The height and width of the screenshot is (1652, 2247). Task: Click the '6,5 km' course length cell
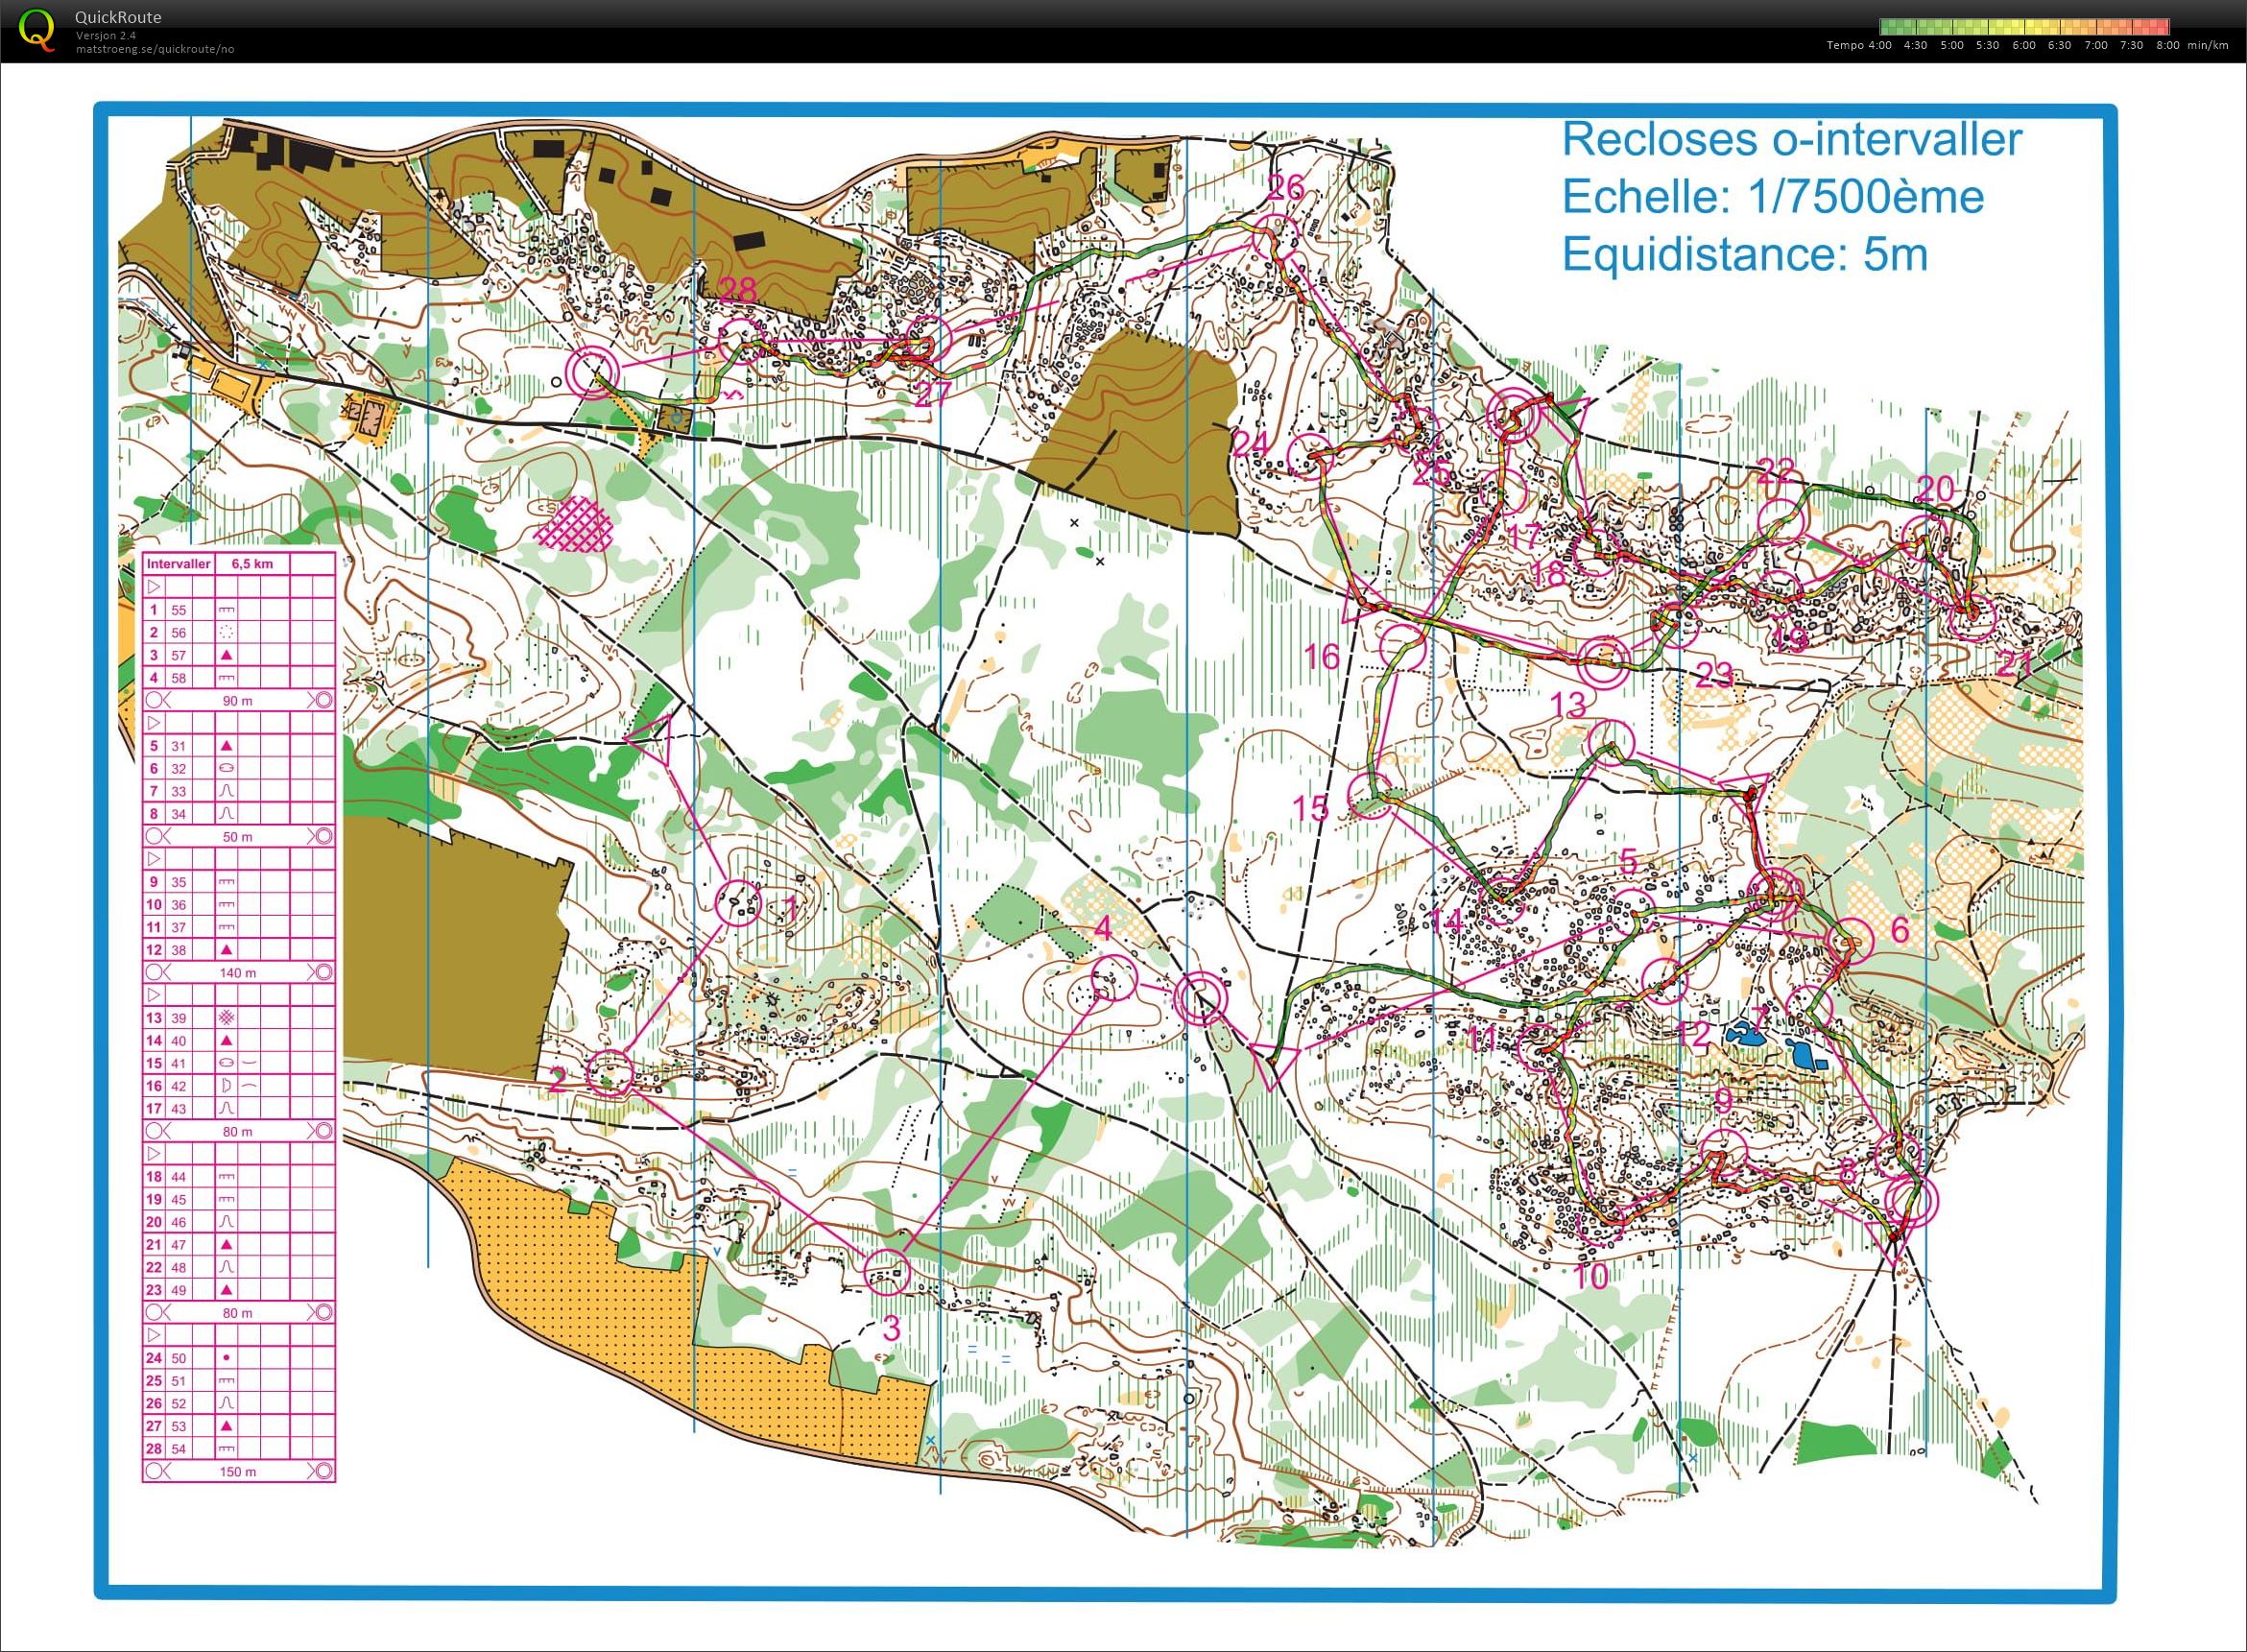252,564
